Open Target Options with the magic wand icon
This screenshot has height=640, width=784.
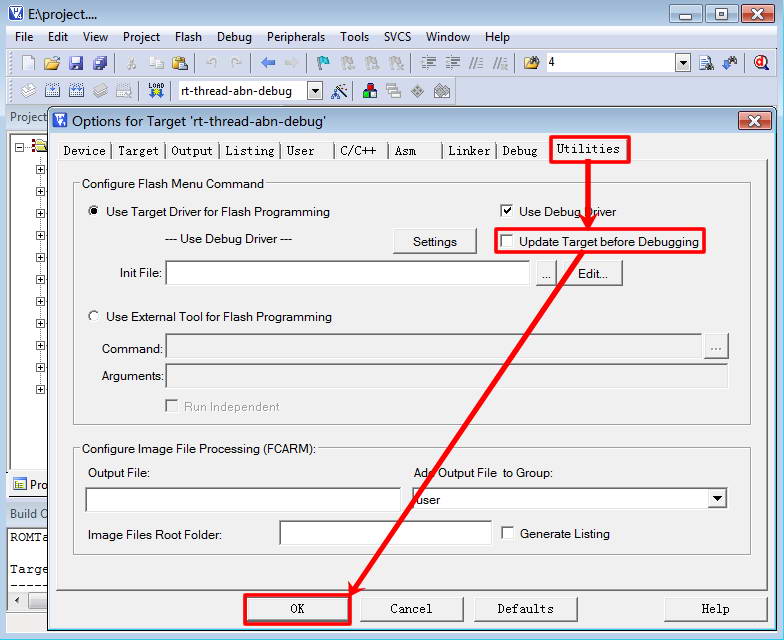point(340,91)
